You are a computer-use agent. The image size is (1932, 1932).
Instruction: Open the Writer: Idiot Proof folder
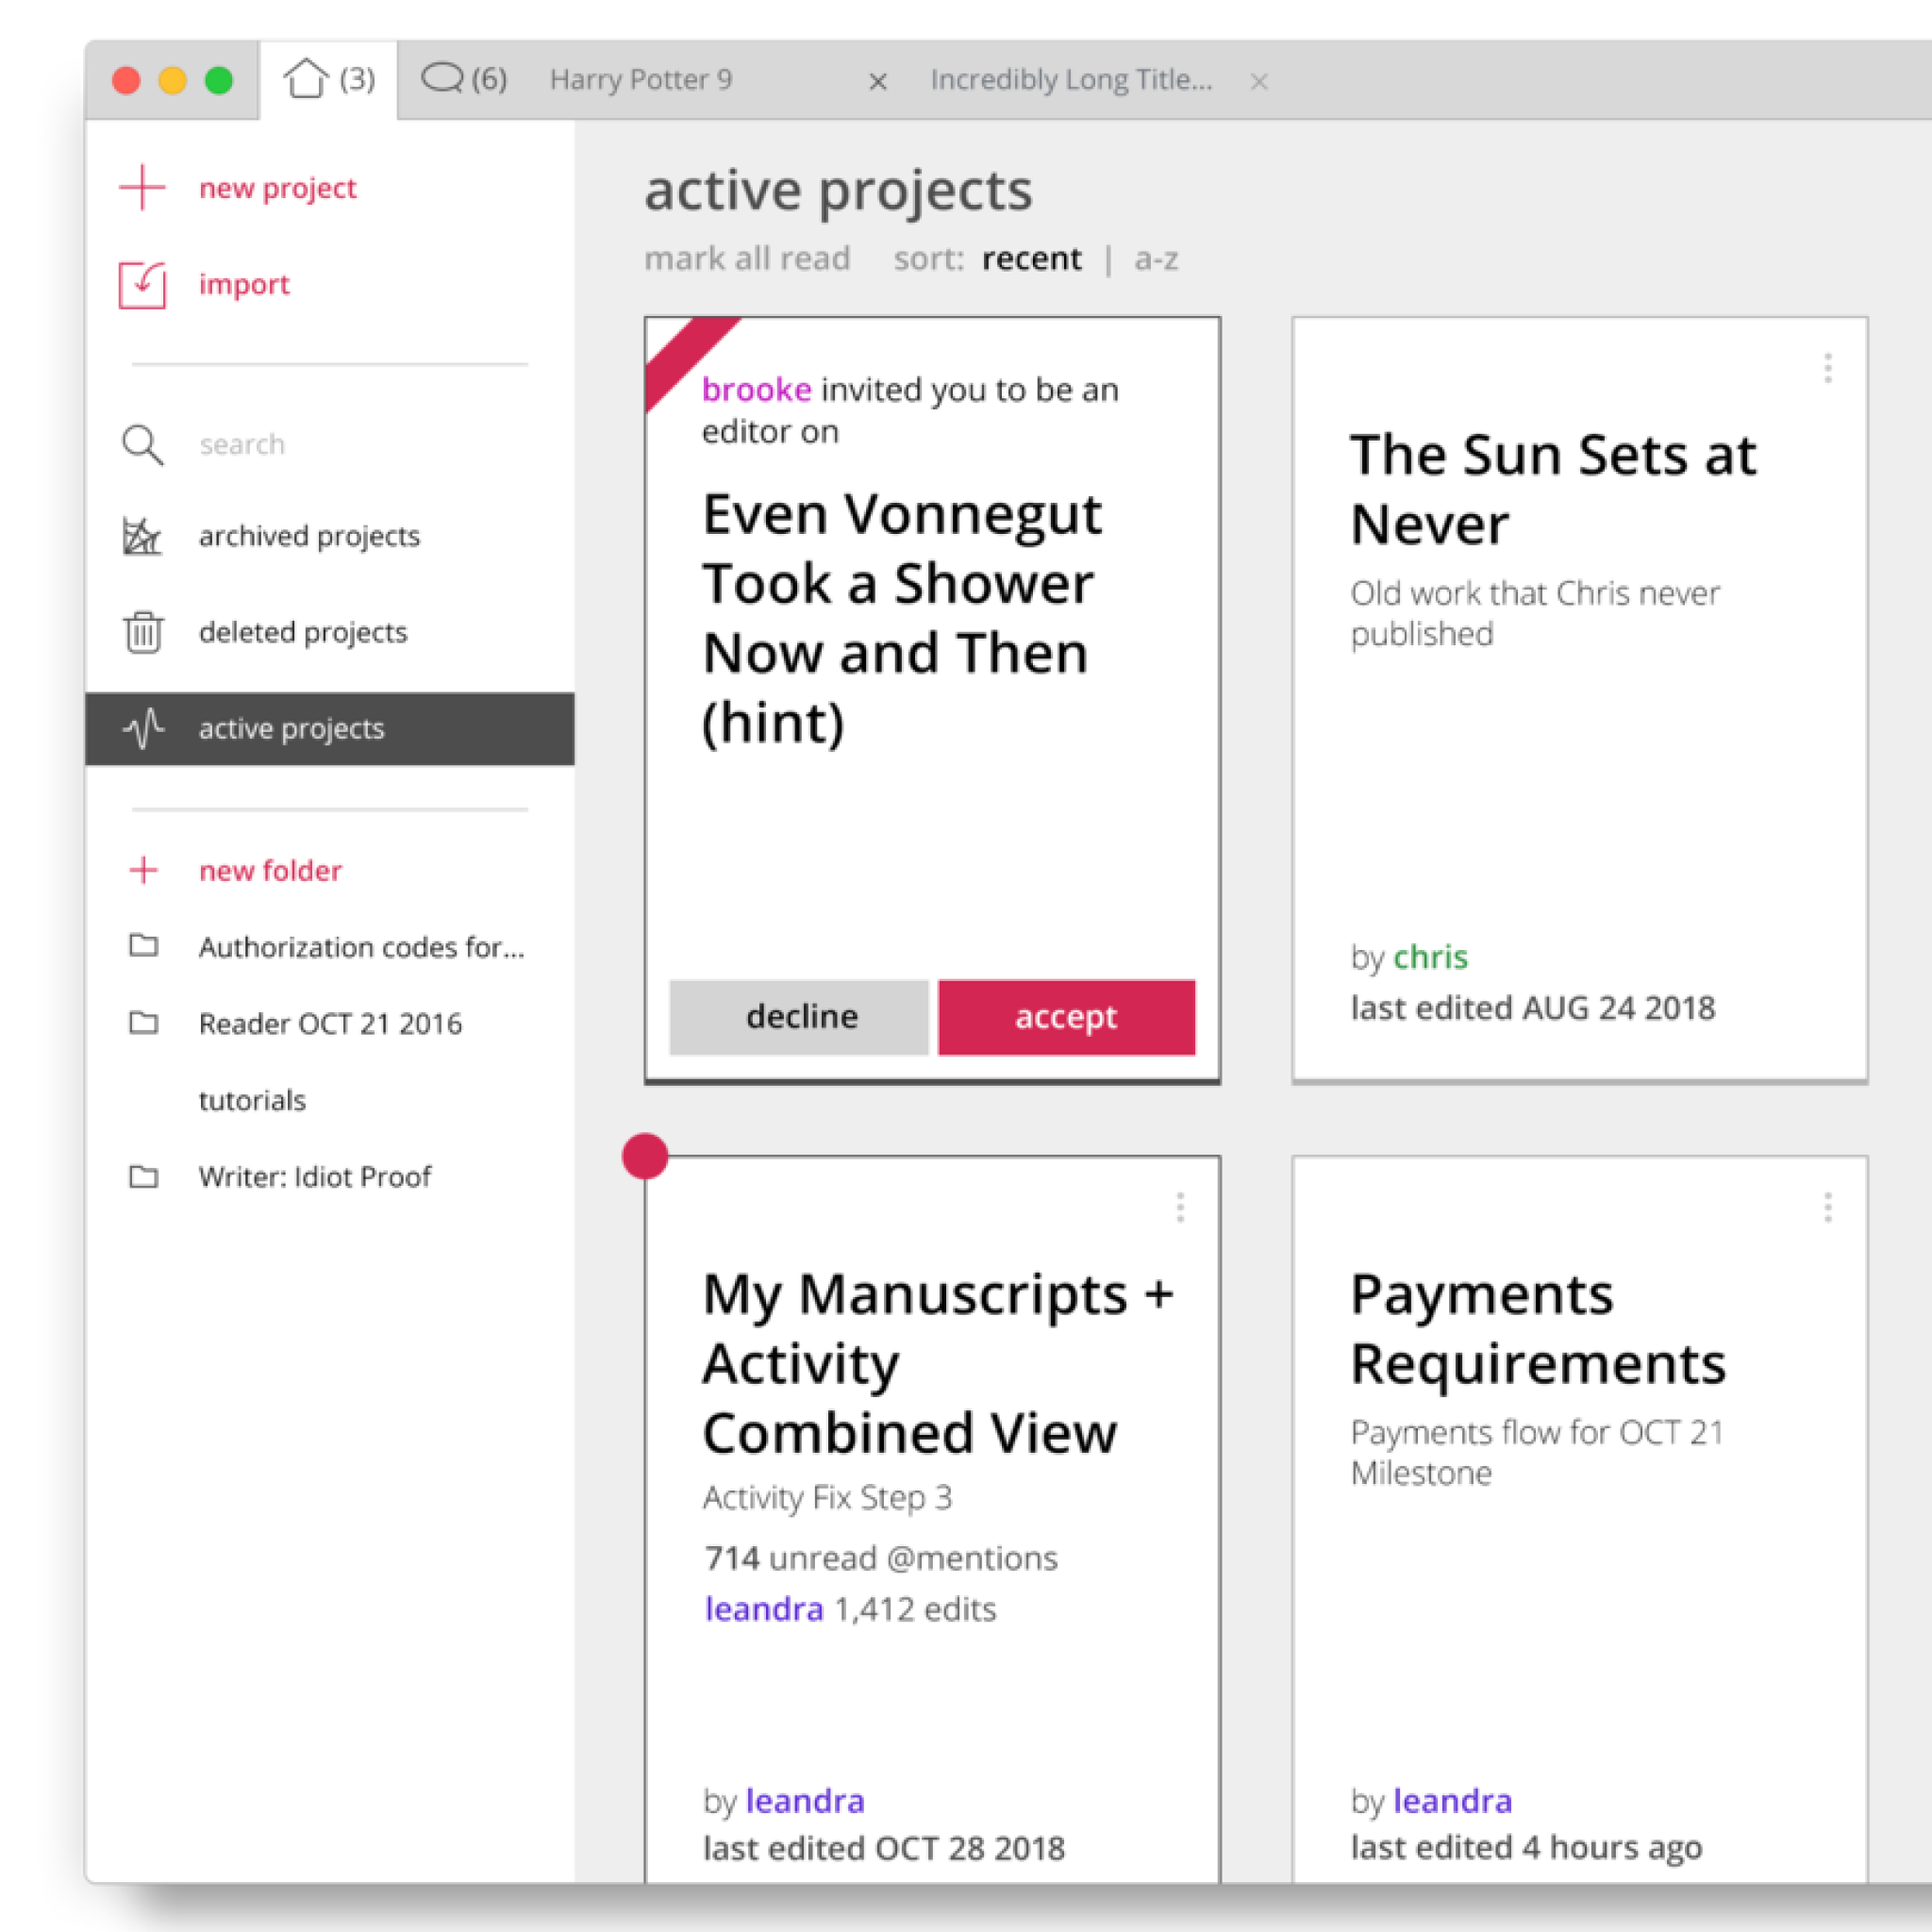[314, 1177]
